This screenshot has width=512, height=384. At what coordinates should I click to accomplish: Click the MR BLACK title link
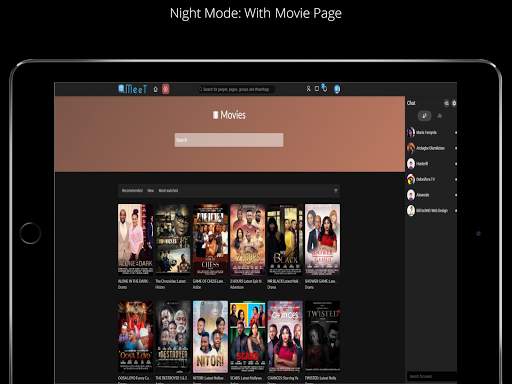click(283, 281)
